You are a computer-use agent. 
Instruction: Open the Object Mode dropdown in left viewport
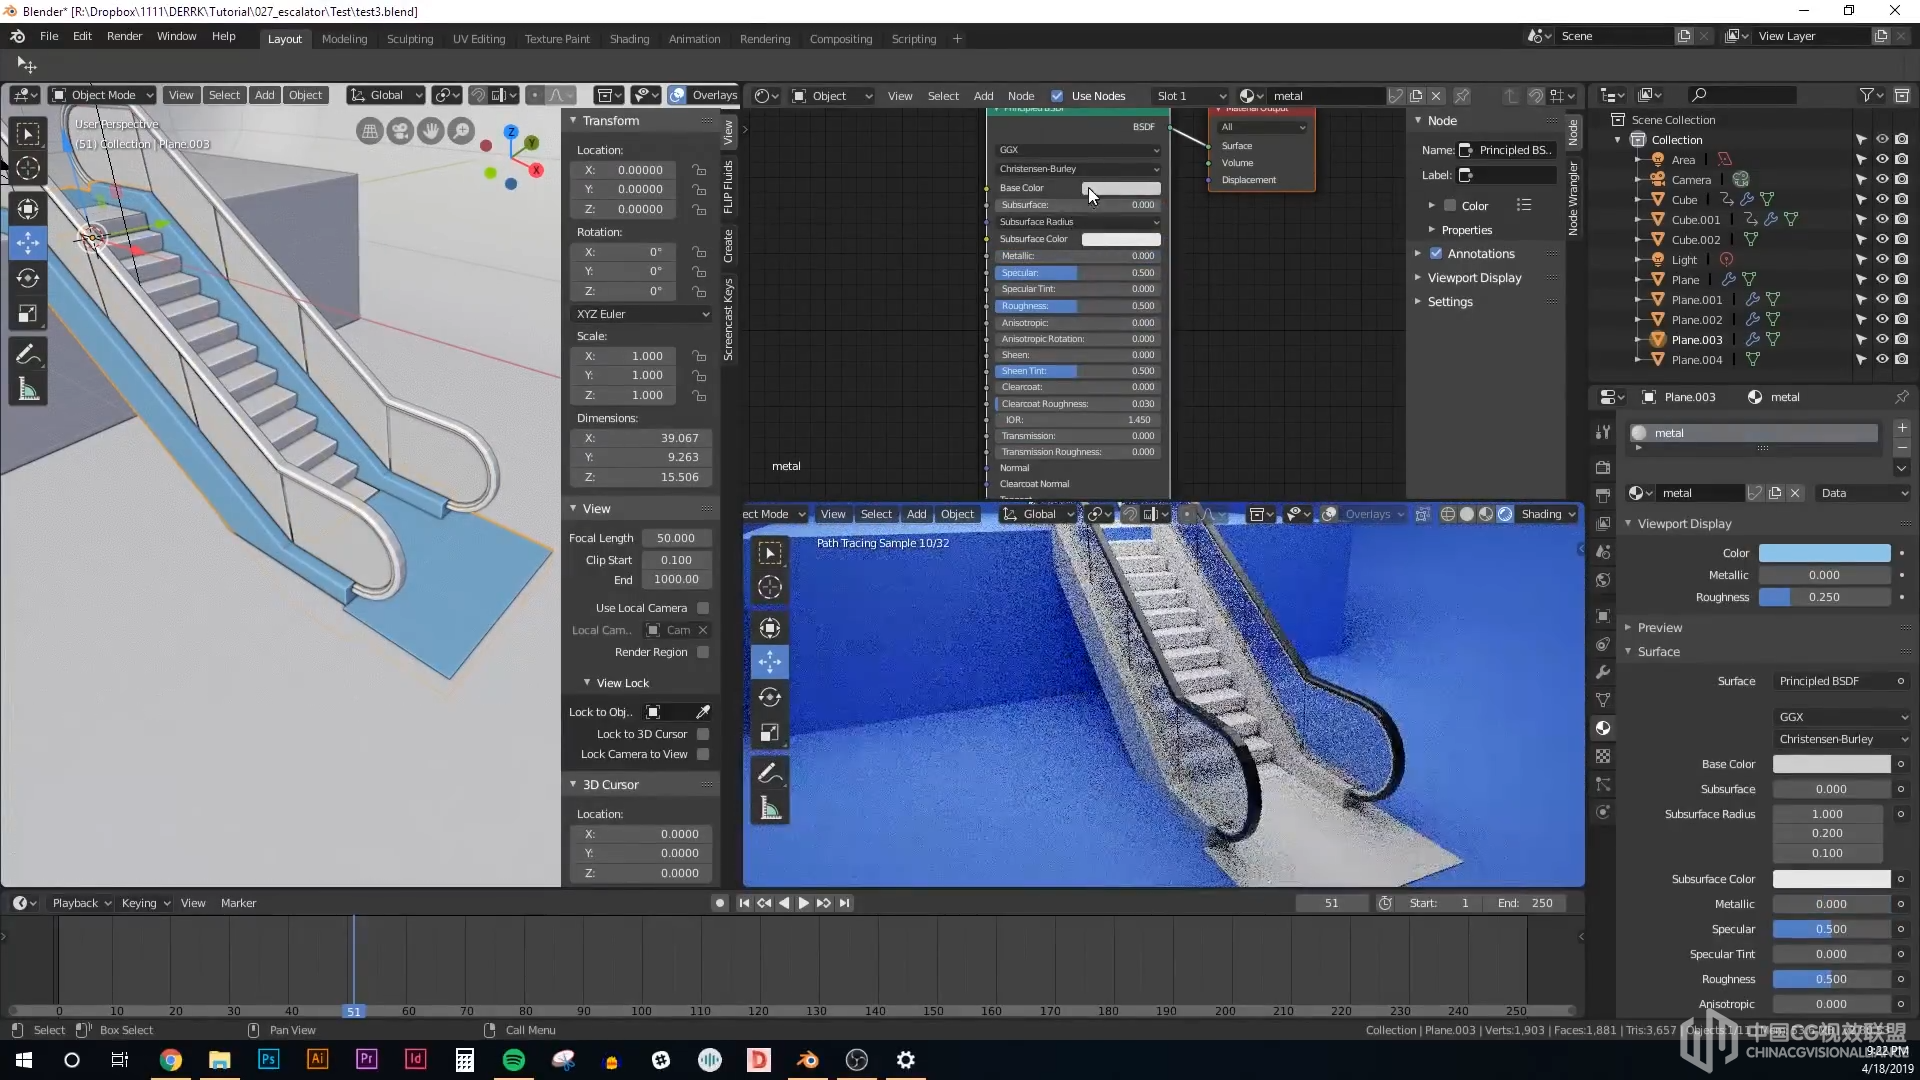pos(103,95)
